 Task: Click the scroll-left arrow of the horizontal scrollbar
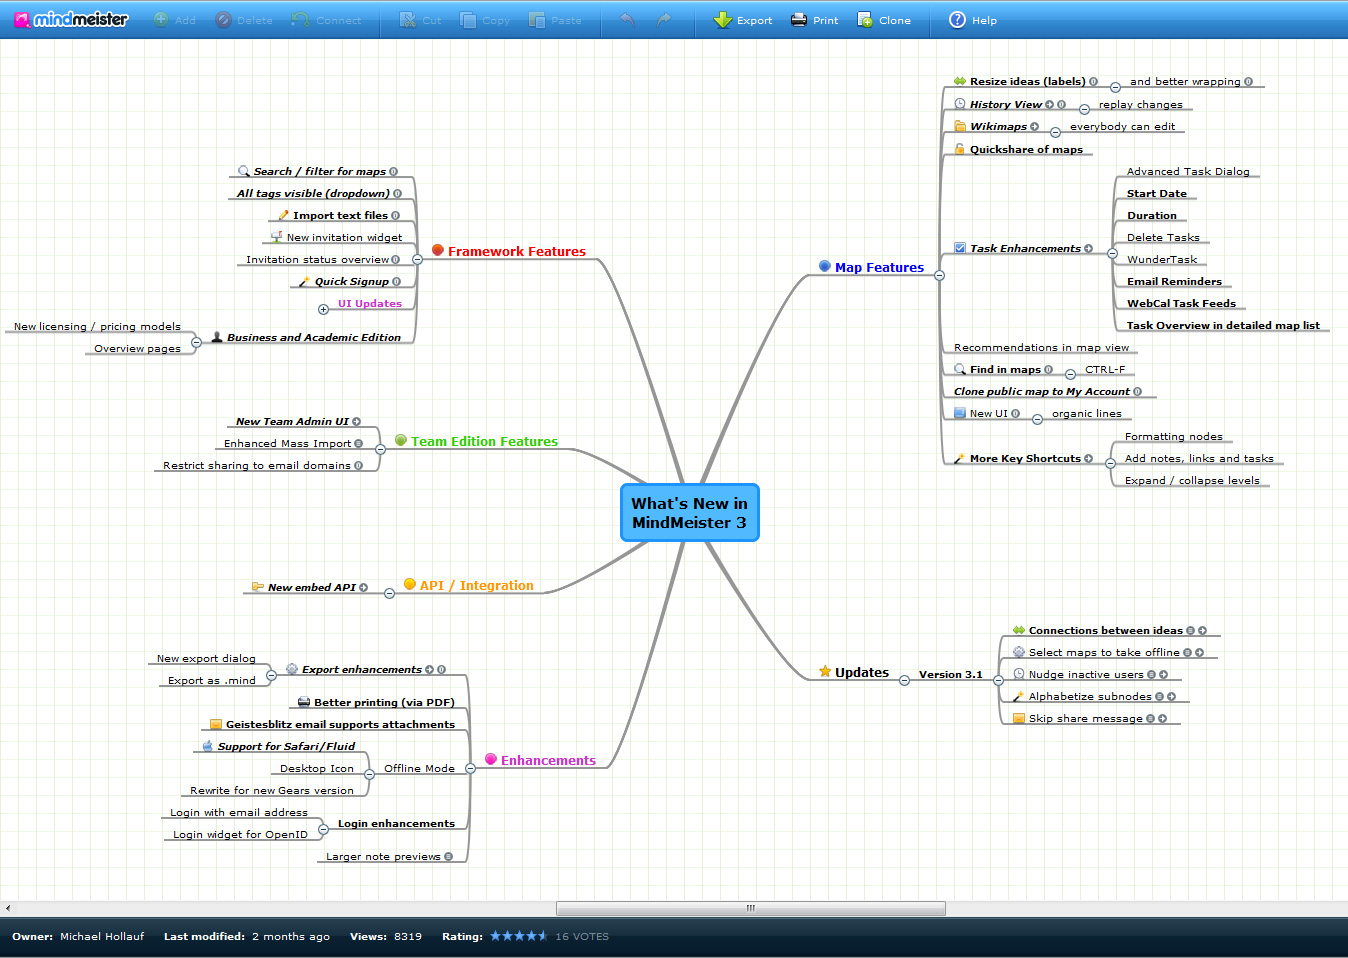pyautogui.click(x=8, y=908)
